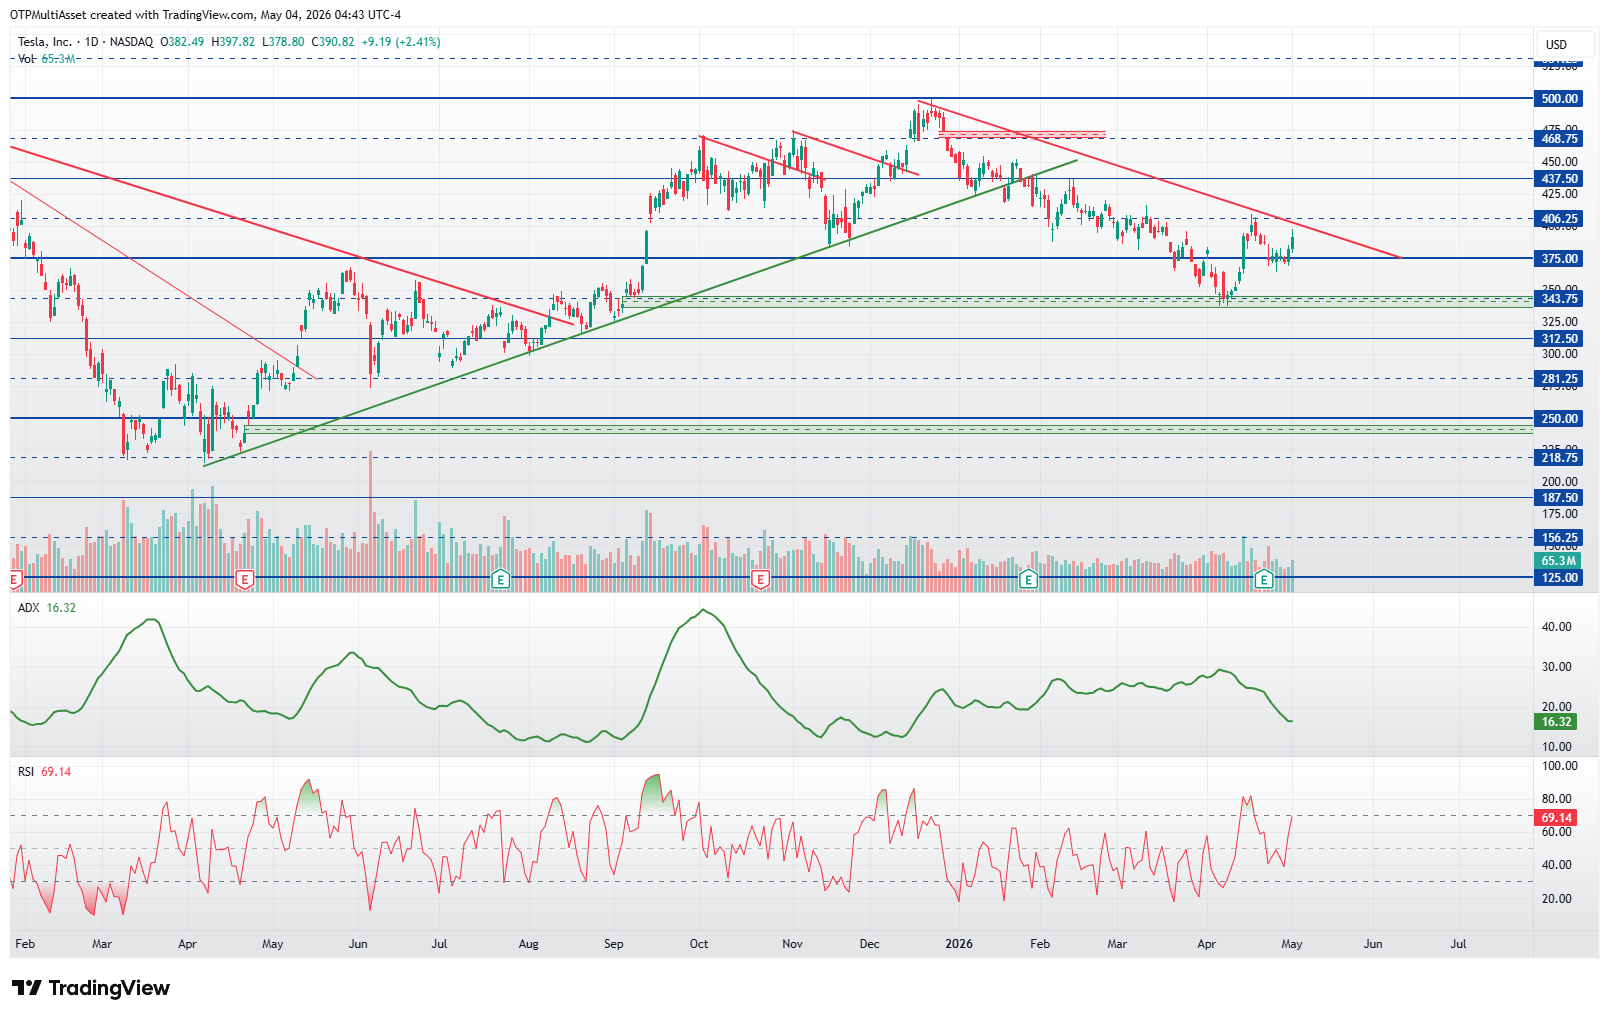Click the Vol 65.3M indicator legend

(47, 59)
